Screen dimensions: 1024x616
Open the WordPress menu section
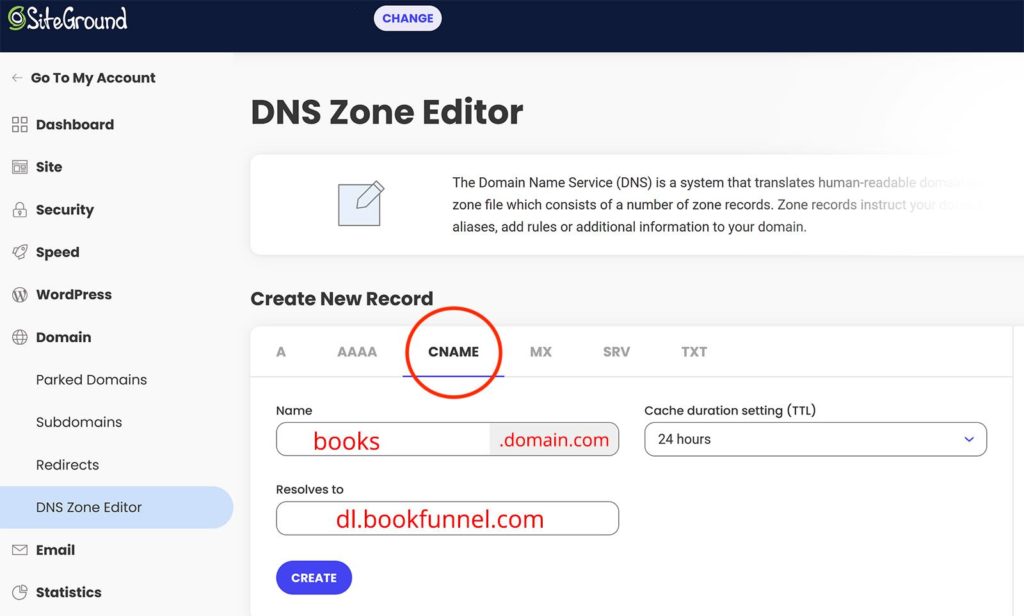pyautogui.click(x=74, y=295)
